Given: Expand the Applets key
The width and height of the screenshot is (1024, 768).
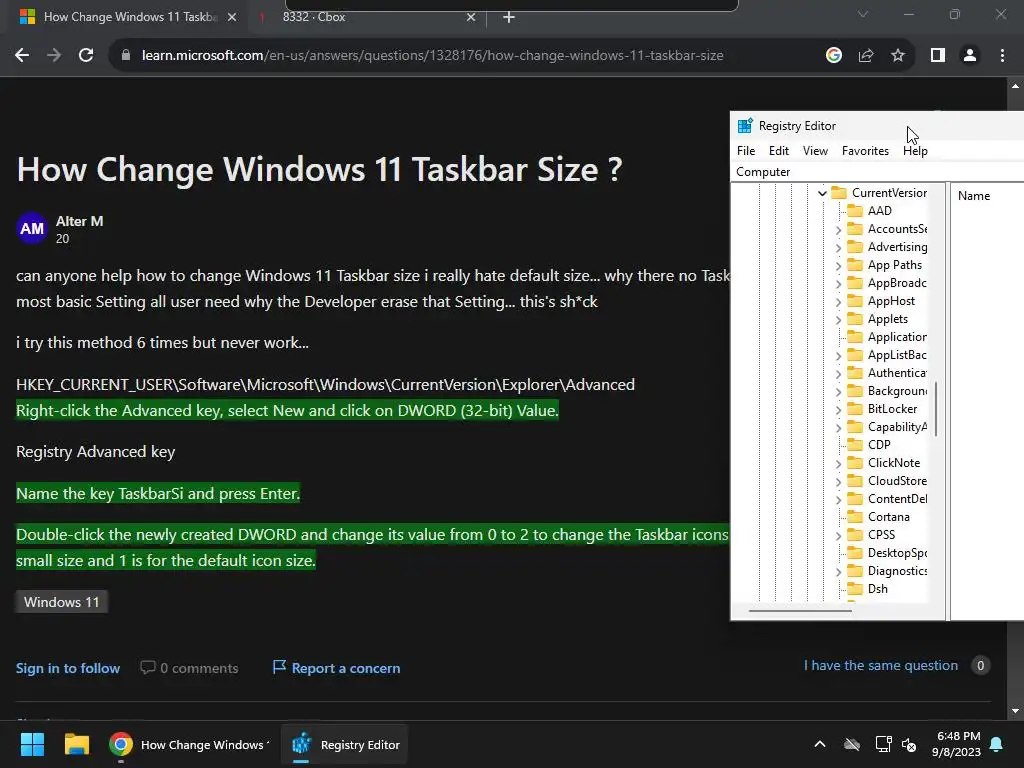Looking at the screenshot, I should tap(839, 319).
